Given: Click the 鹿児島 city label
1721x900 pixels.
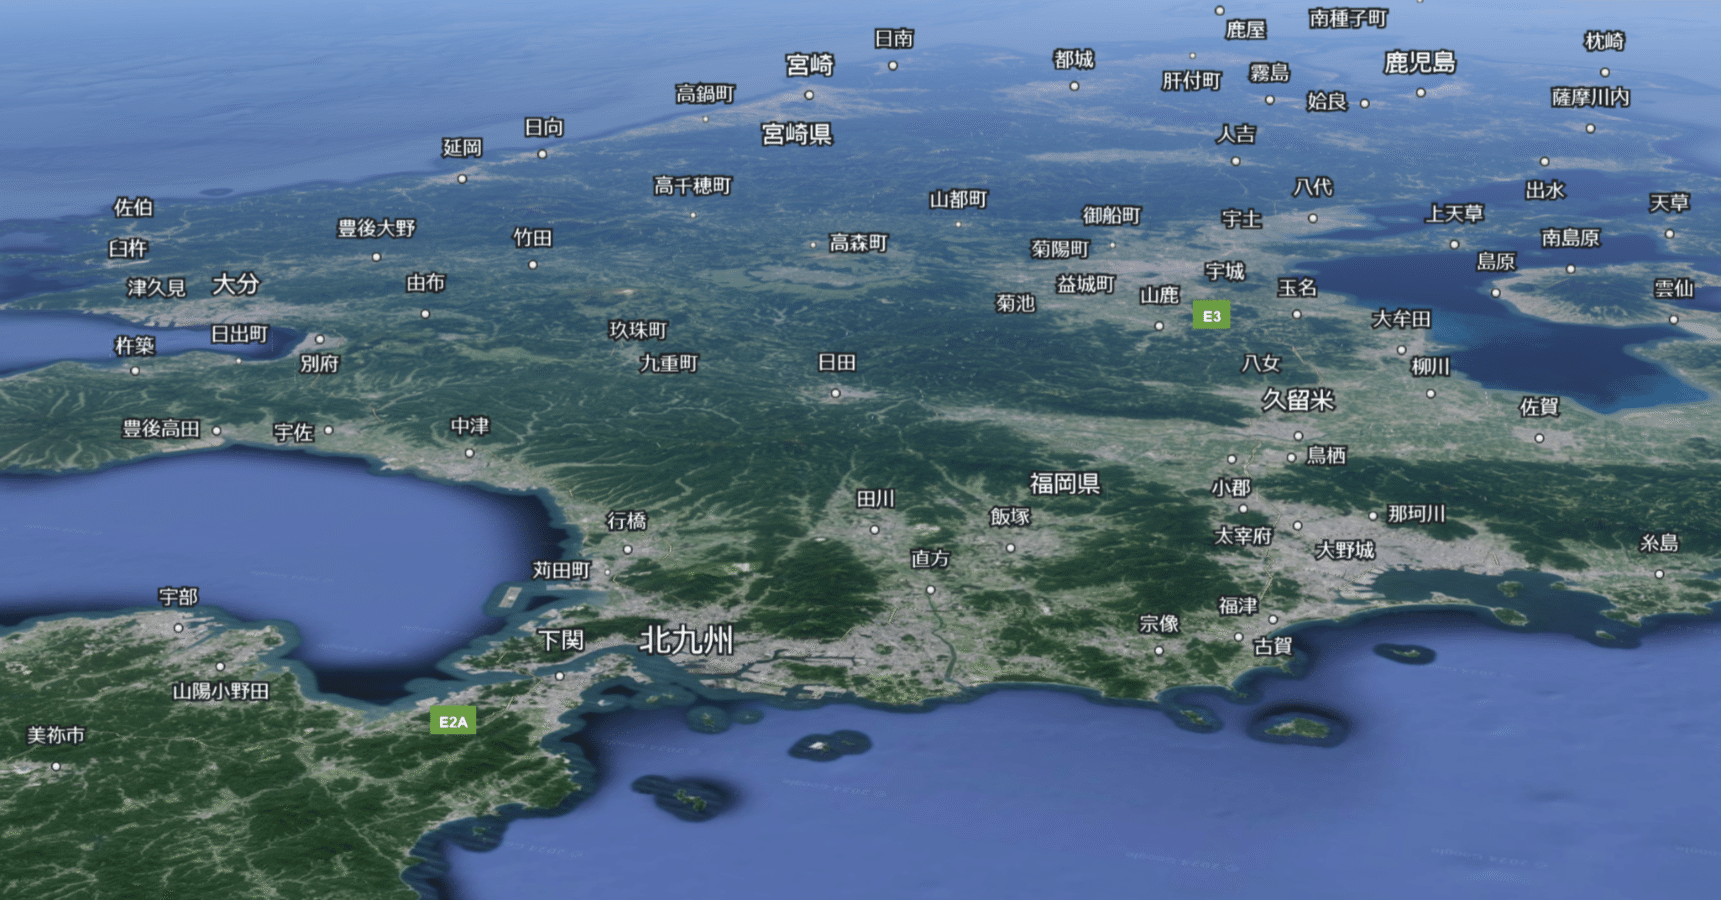Looking at the screenshot, I should tap(1419, 63).
